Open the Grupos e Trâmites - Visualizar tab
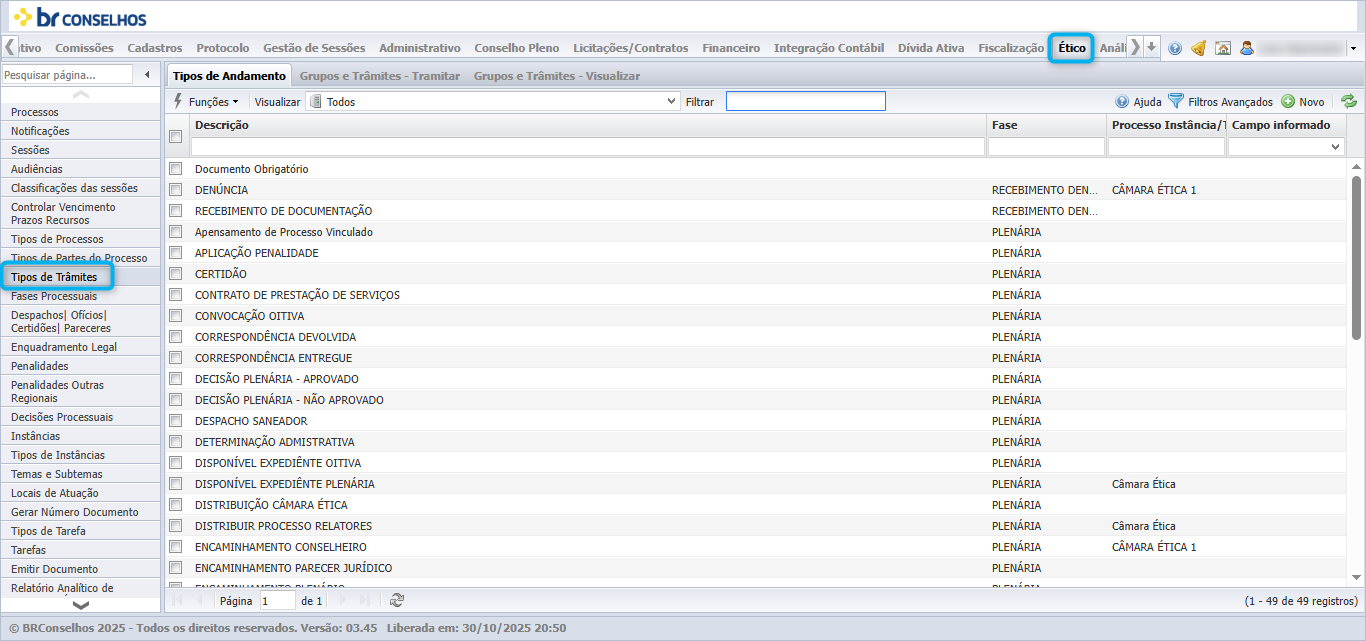 point(557,76)
